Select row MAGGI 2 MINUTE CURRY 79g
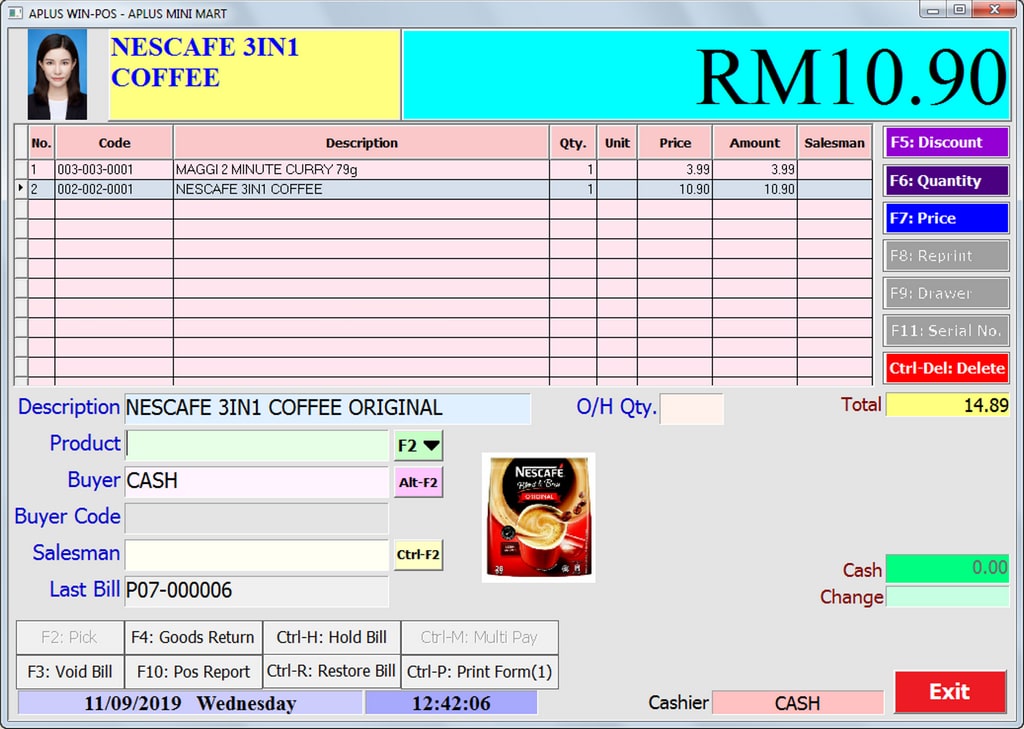Screen dimensions: 1024x729 pyautogui.click(x=361, y=170)
